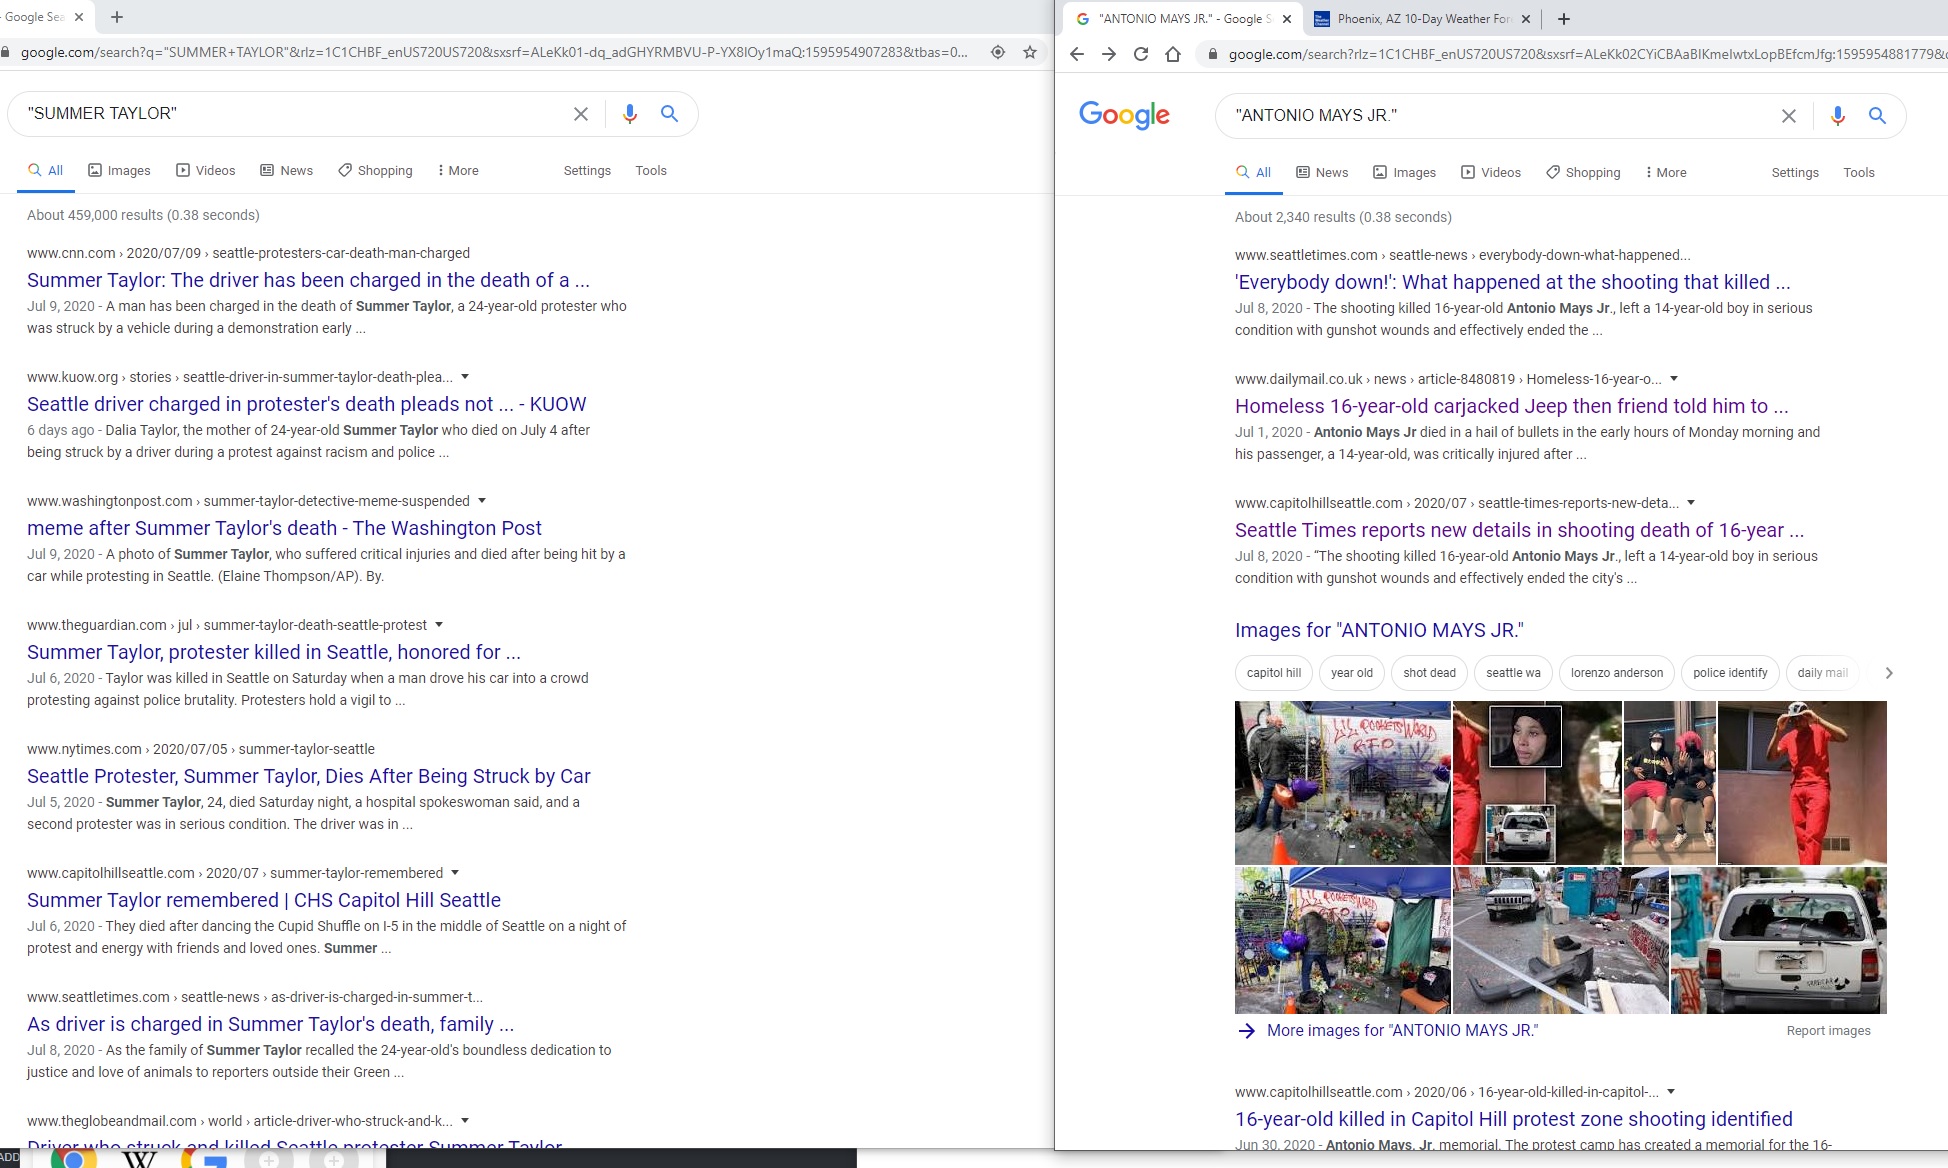Click the microphone icon in the SUMMER TAYLOR search bar
Viewport: 1948px width, 1168px height.
pyautogui.click(x=630, y=114)
